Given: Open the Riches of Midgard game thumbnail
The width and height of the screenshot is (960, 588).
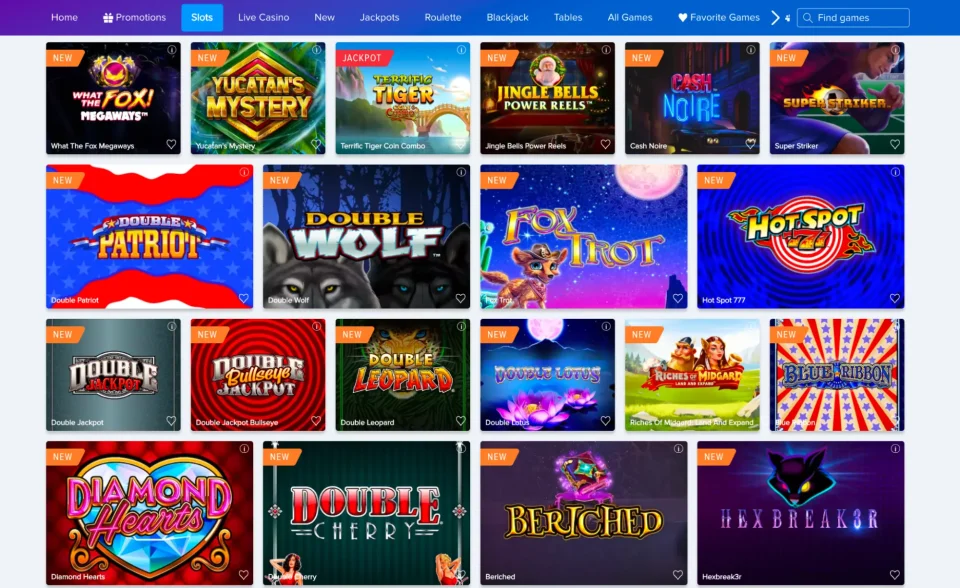Looking at the screenshot, I should pos(692,375).
